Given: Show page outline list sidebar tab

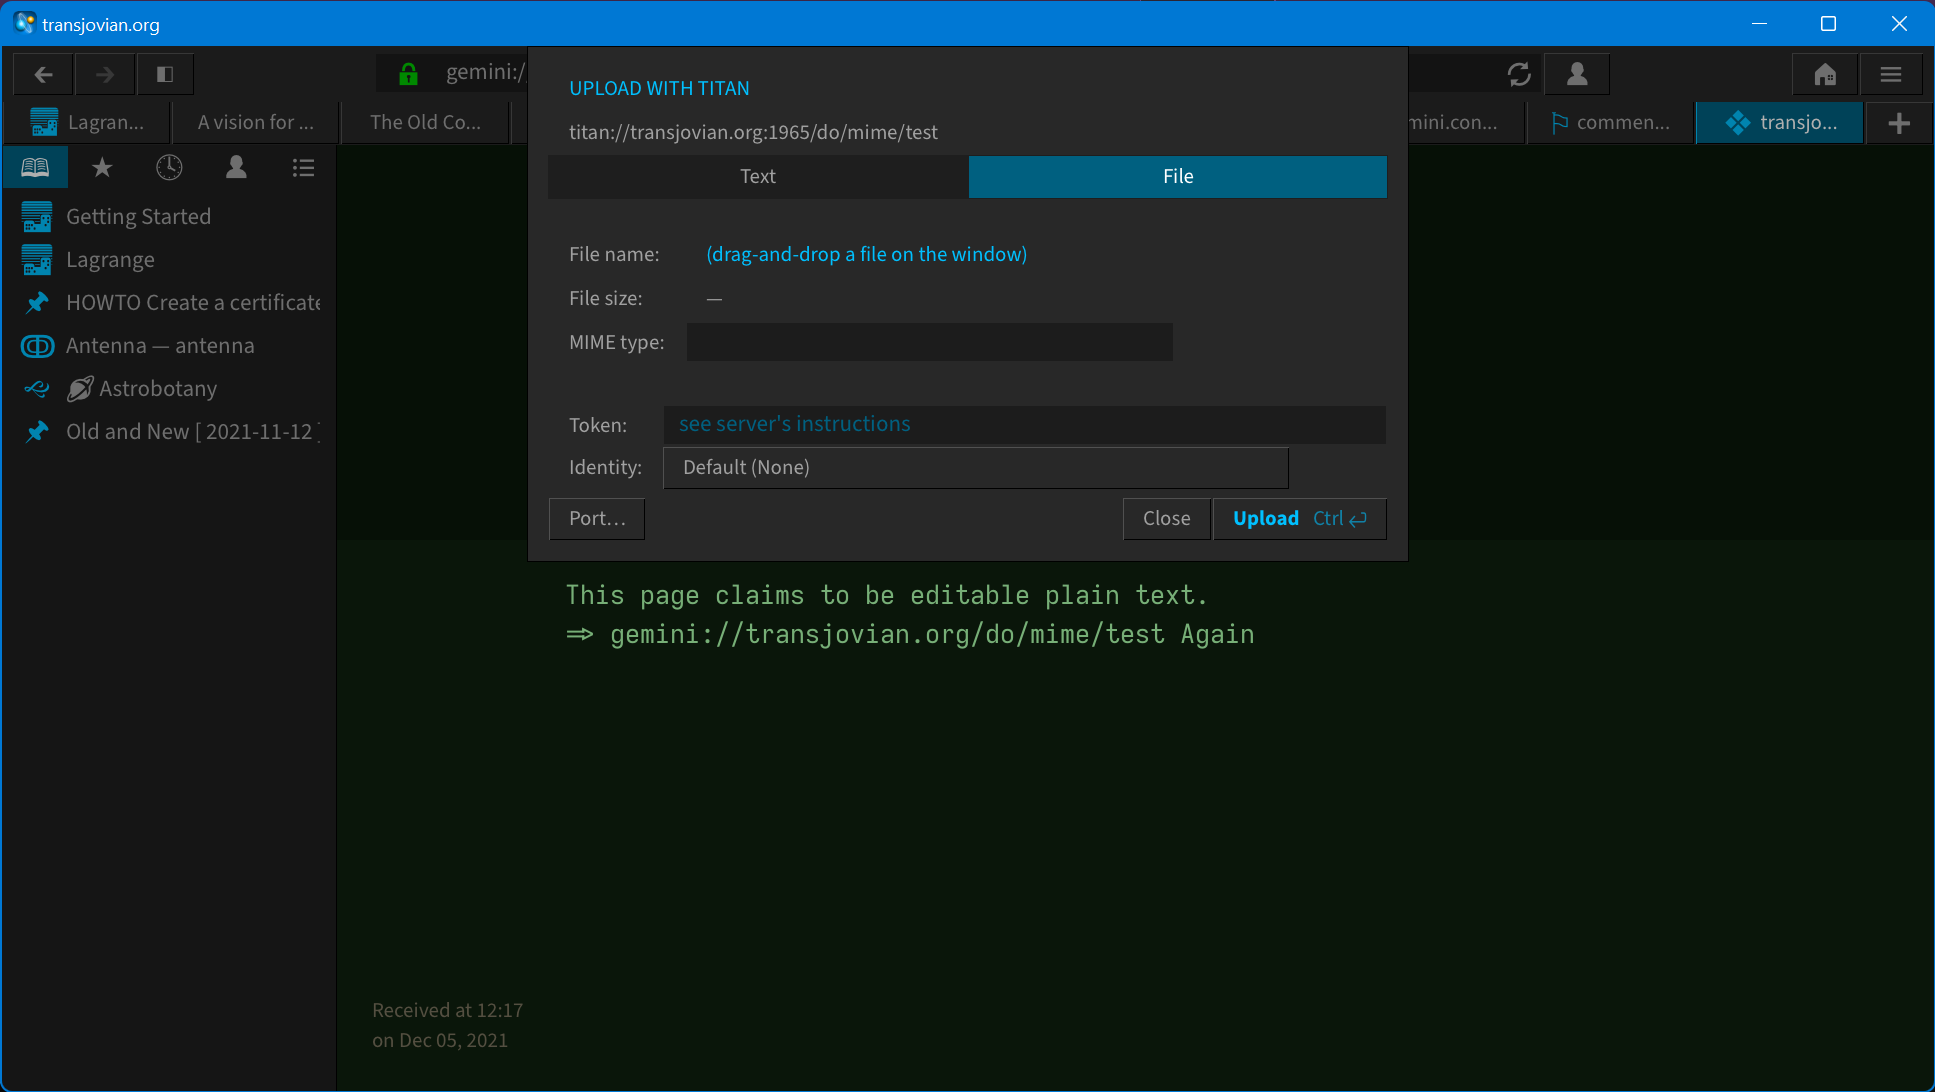Looking at the screenshot, I should coord(303,167).
